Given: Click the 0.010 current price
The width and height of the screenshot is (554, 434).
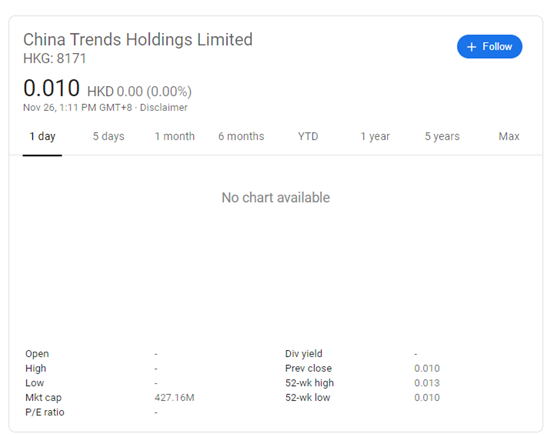Looking at the screenshot, I should pos(52,88).
